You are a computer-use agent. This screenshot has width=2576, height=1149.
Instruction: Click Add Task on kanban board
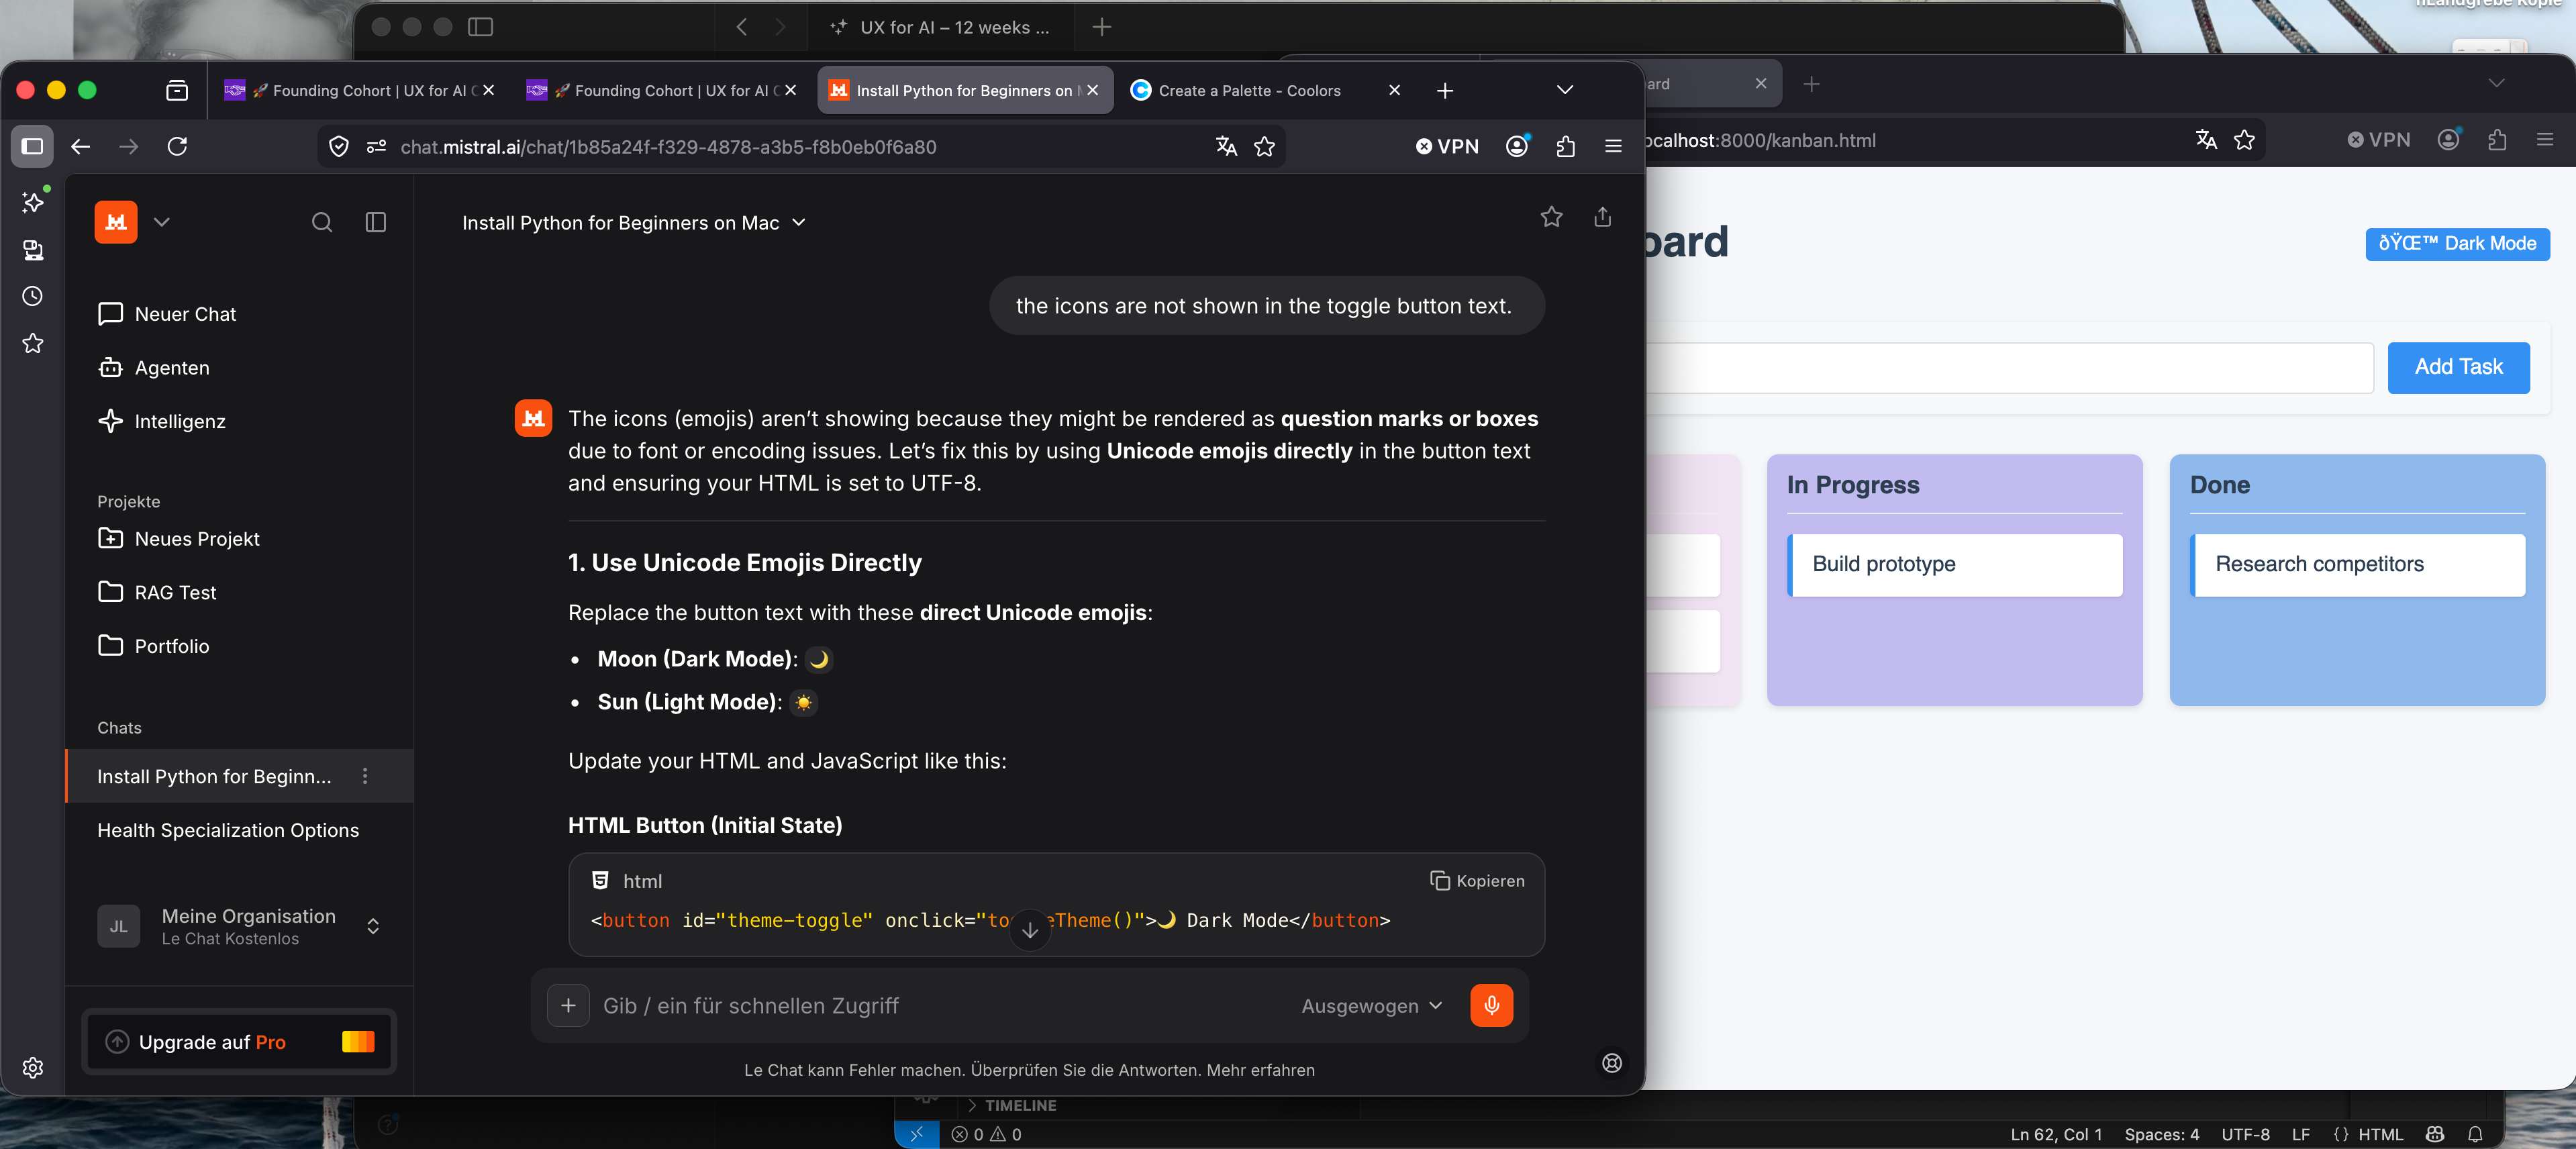coord(2458,367)
